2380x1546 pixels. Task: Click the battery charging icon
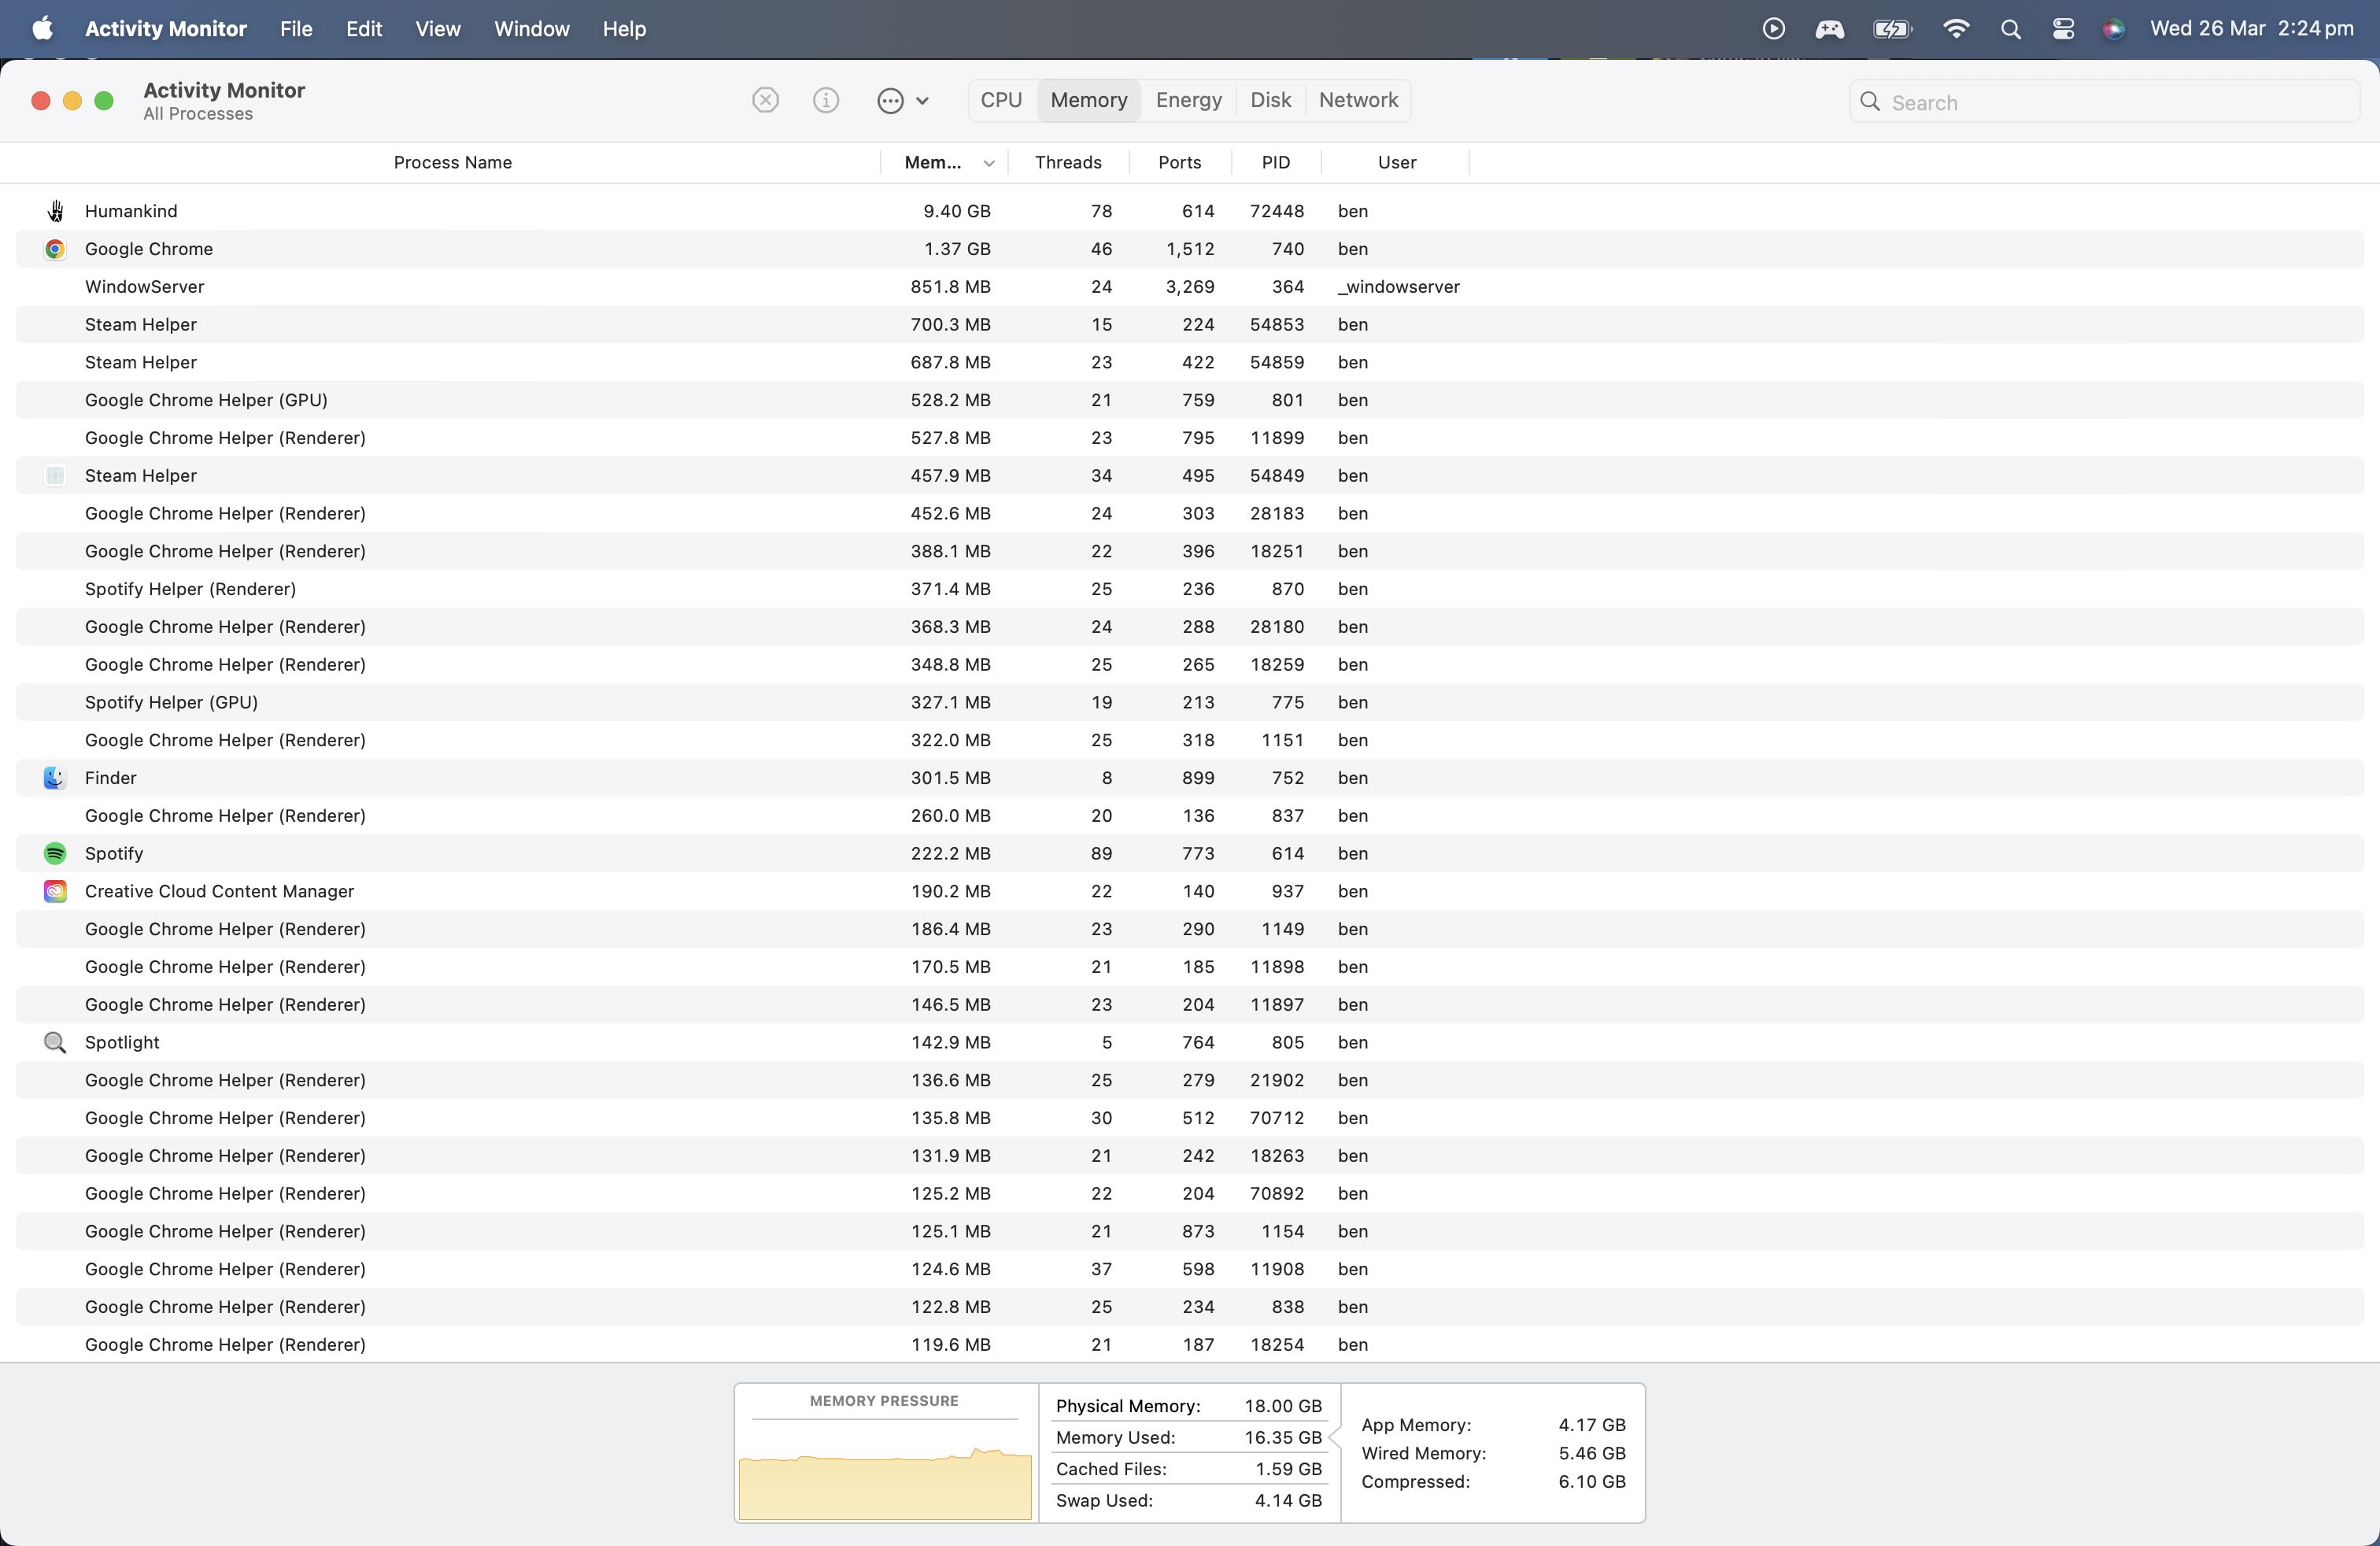point(1892,29)
